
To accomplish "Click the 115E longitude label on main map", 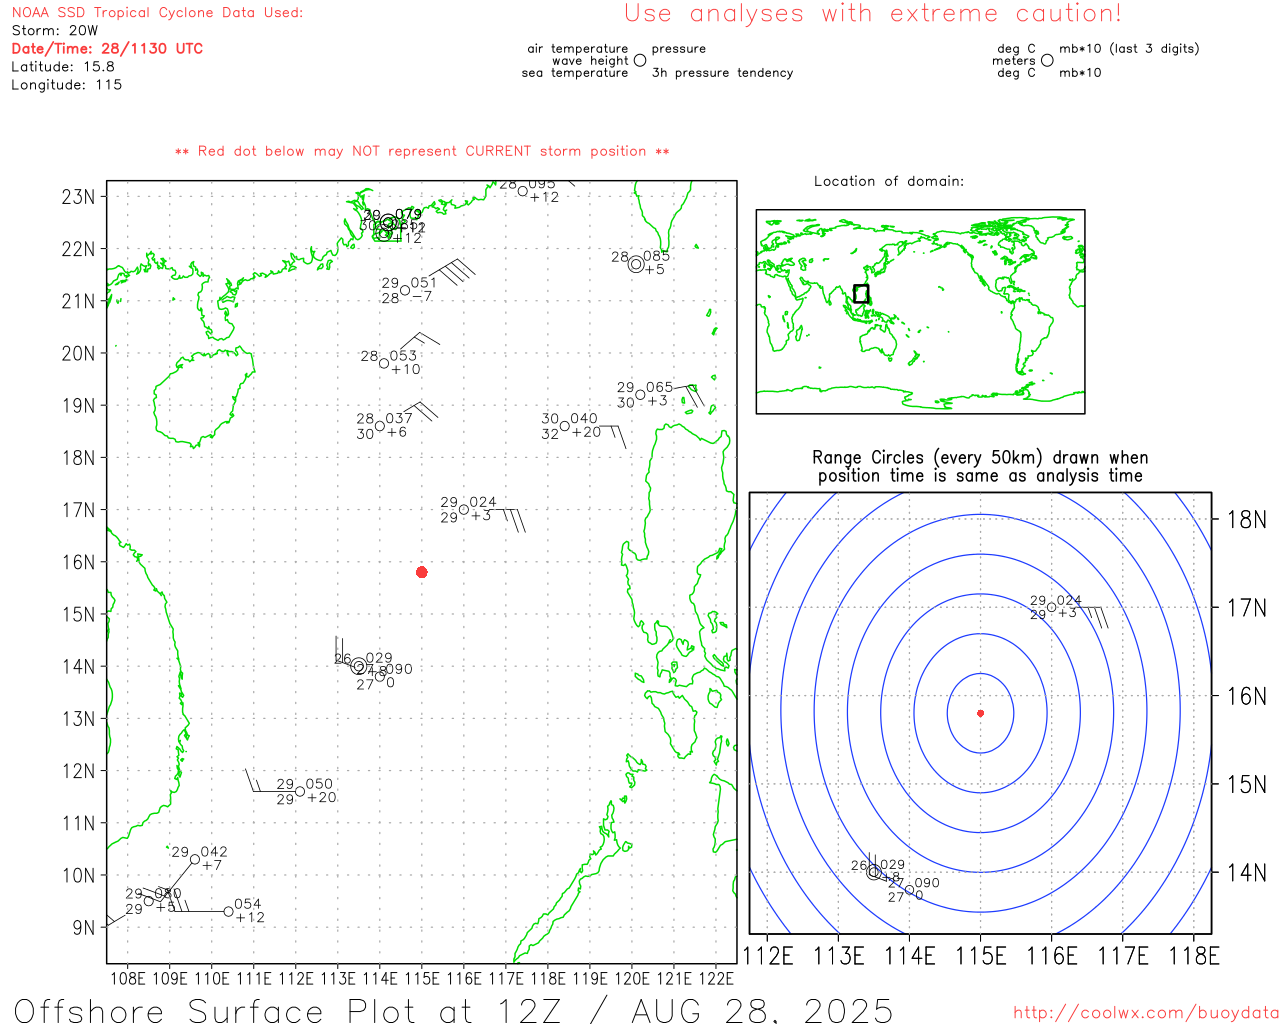I will tap(422, 978).
